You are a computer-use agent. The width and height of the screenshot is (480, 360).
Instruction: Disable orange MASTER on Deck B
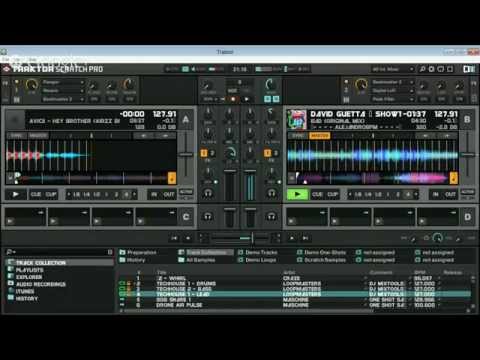tap(320, 136)
